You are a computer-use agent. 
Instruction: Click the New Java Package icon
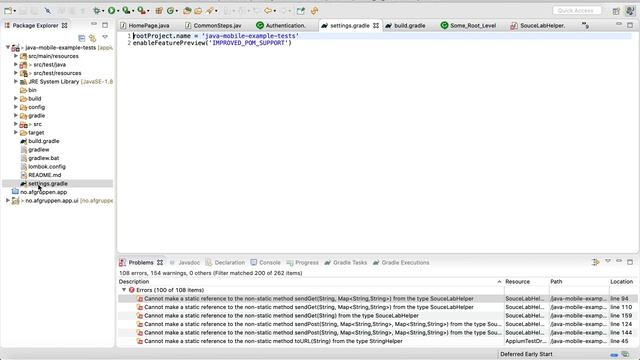[159, 11]
